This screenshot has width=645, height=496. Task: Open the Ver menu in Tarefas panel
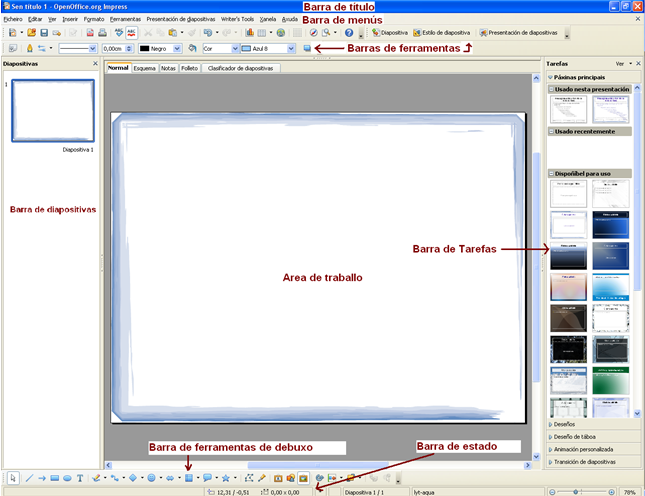623,64
